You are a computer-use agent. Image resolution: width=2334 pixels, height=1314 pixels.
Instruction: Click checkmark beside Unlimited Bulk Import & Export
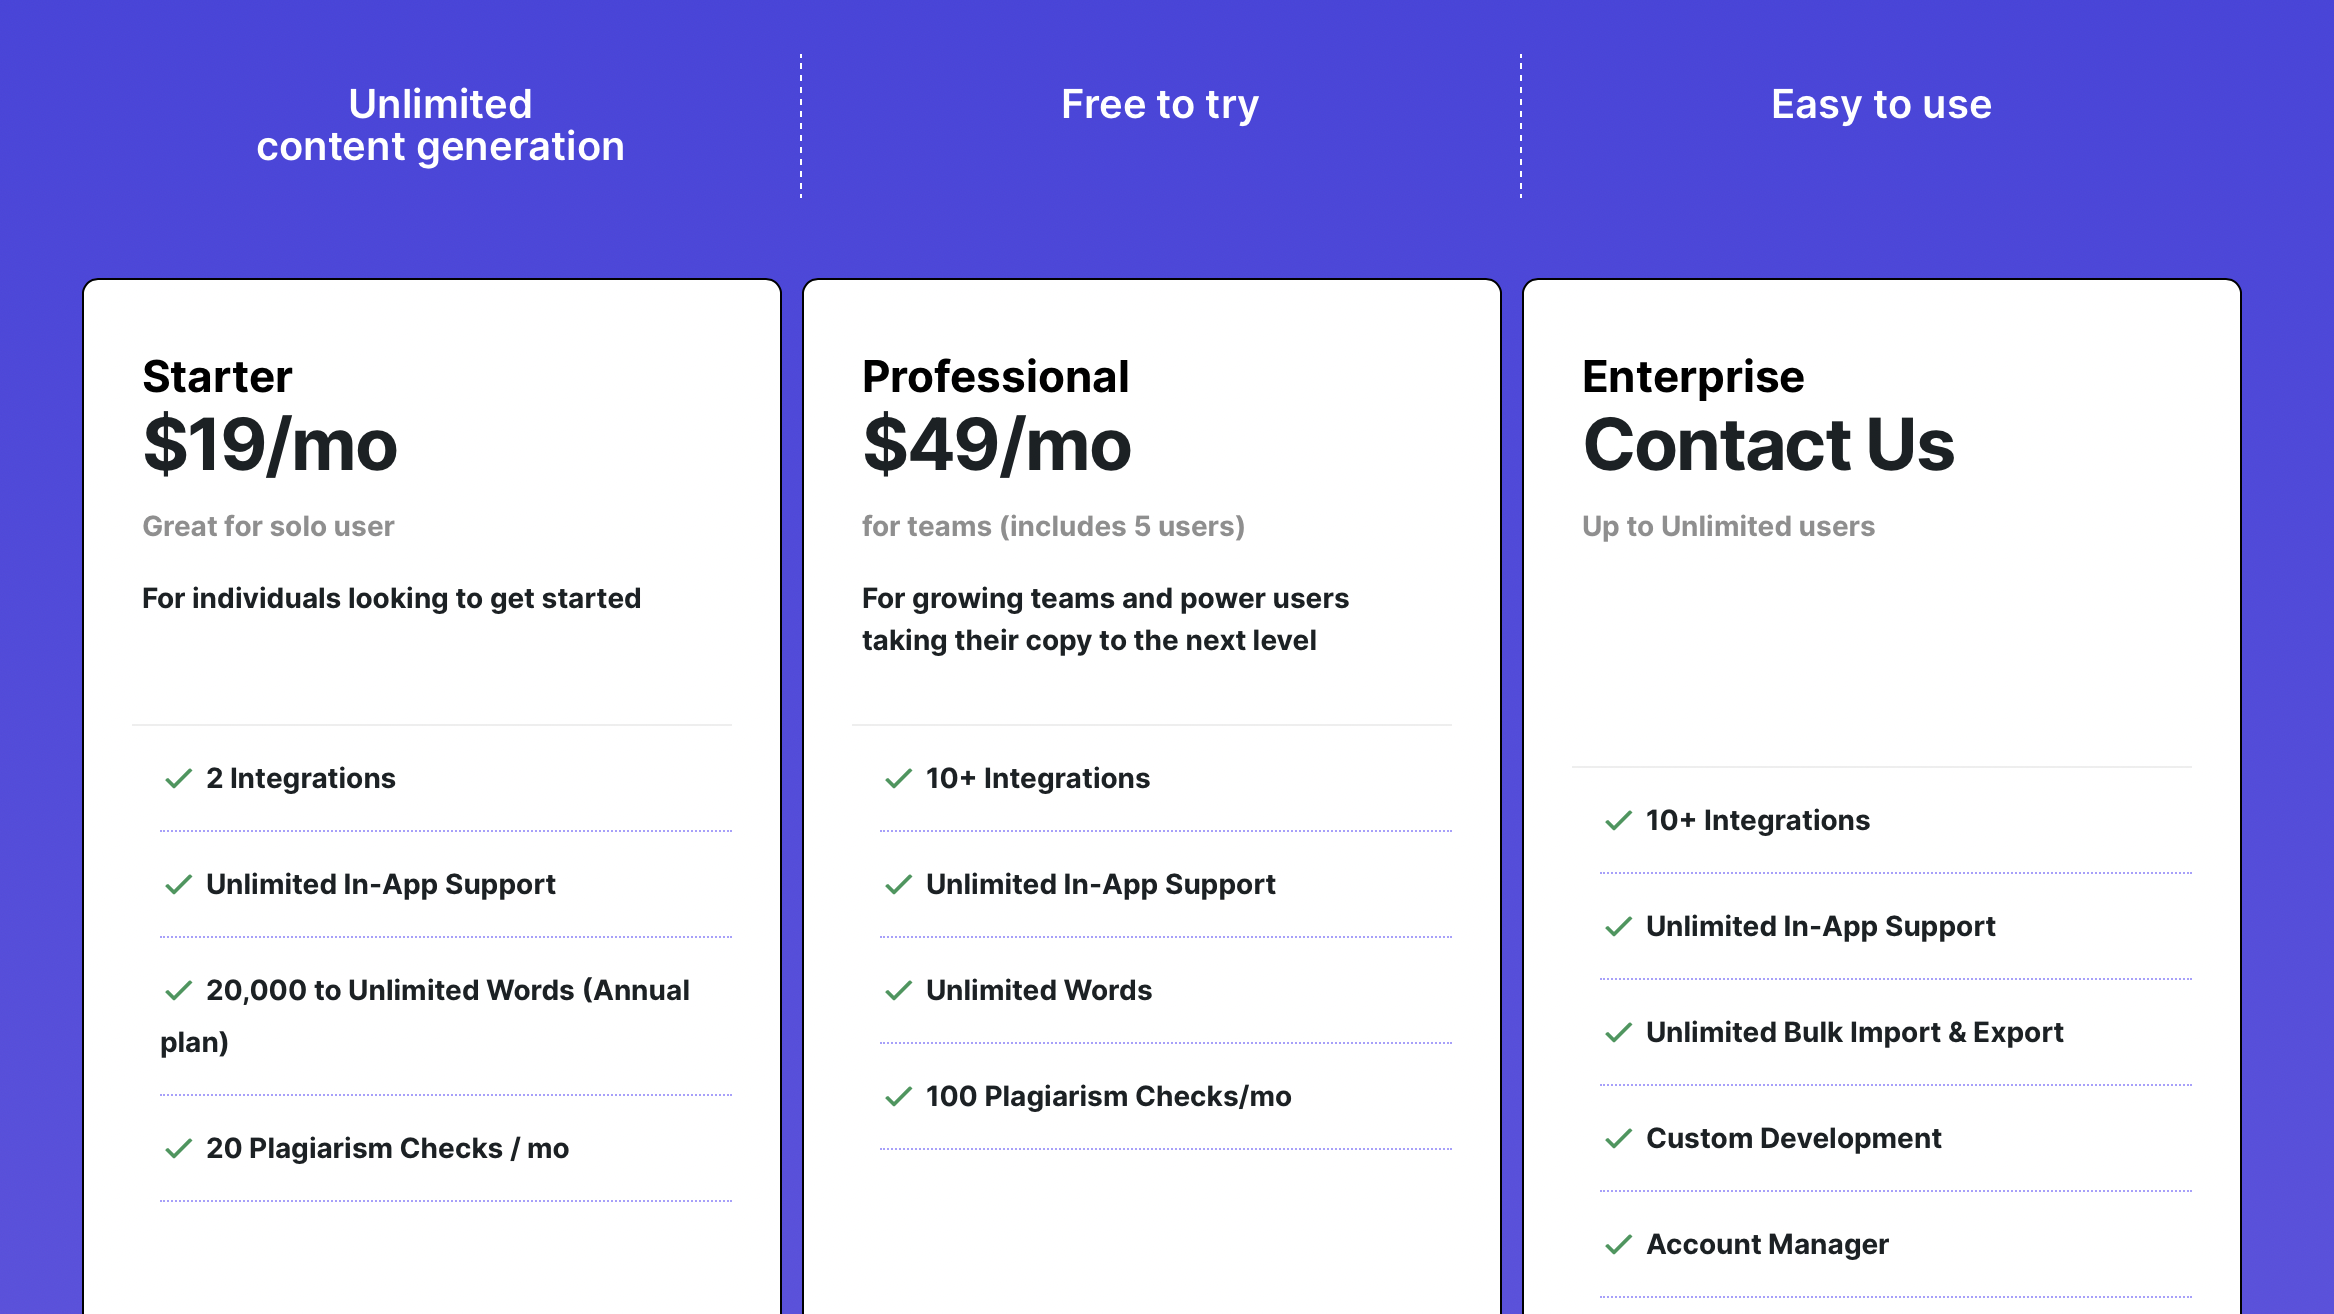pyautogui.click(x=1618, y=1032)
